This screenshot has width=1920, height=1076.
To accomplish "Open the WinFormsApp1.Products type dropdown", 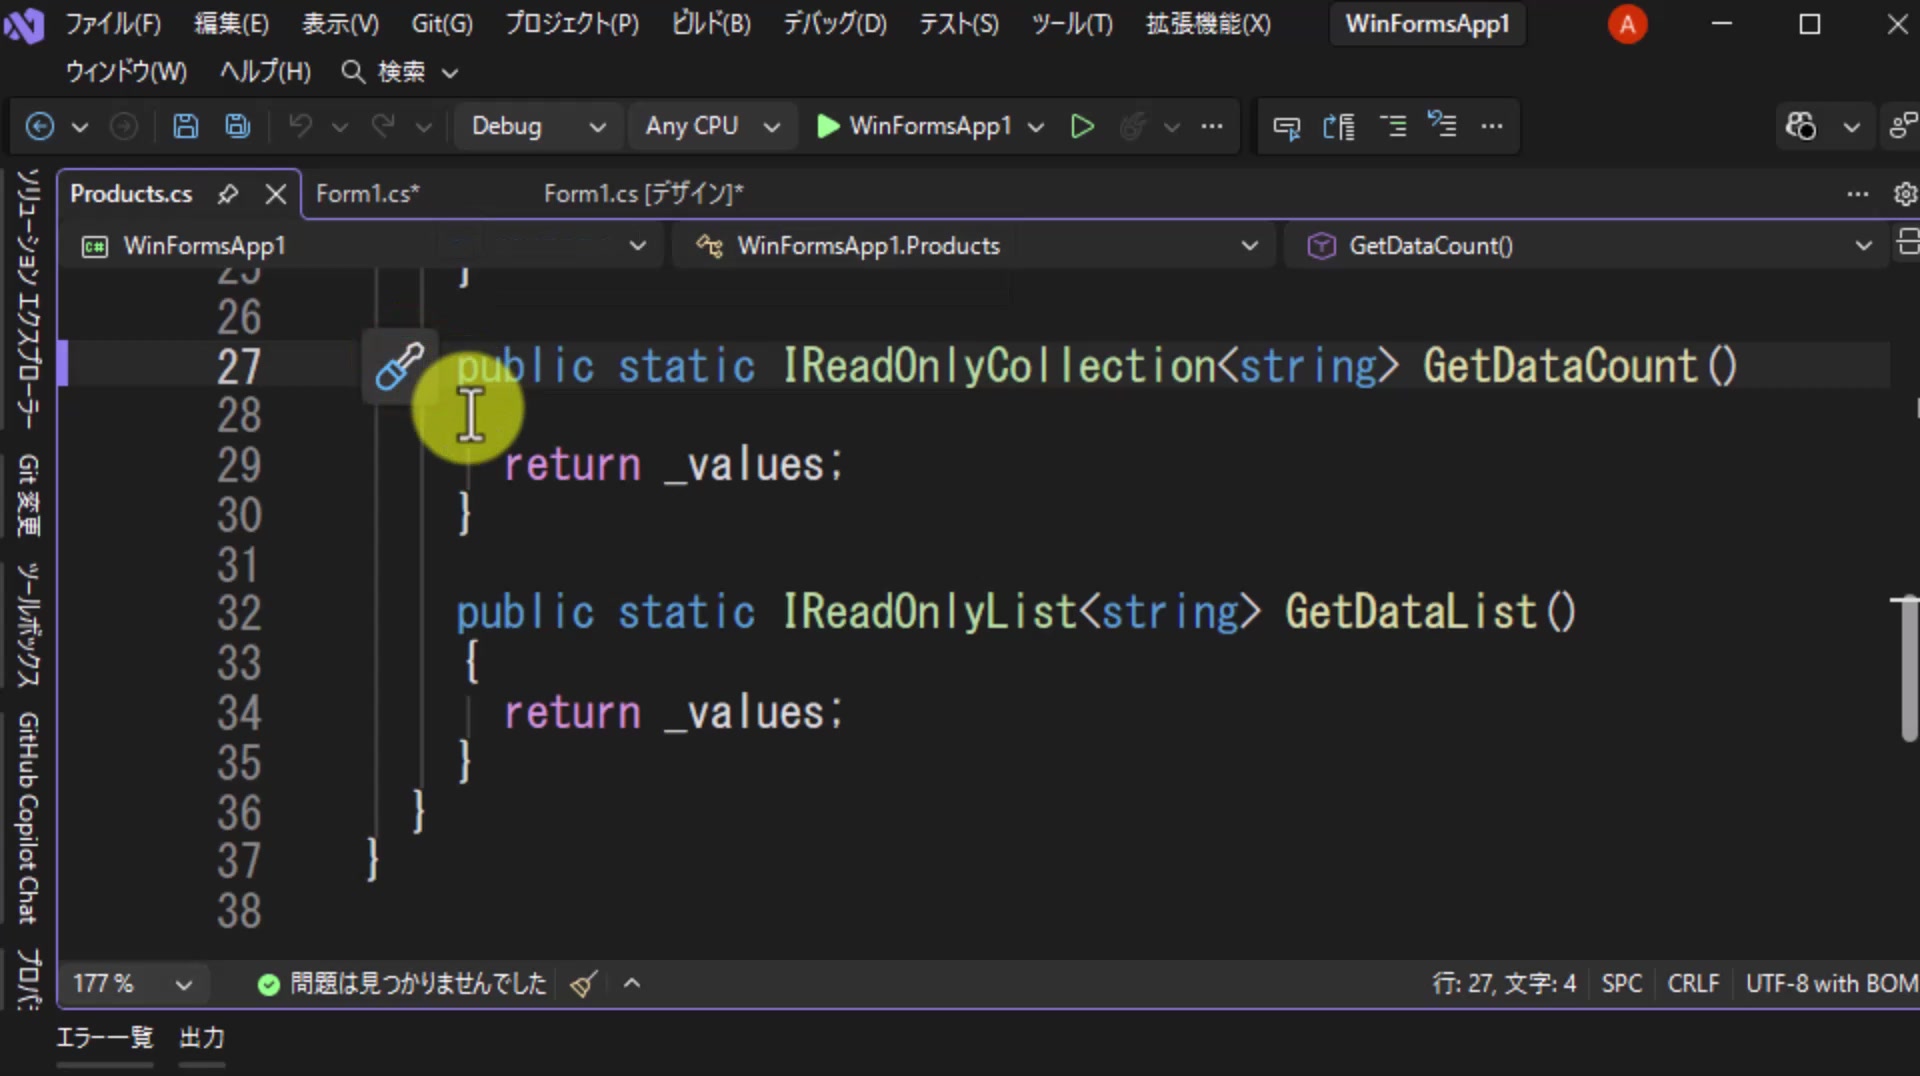I will coord(975,246).
